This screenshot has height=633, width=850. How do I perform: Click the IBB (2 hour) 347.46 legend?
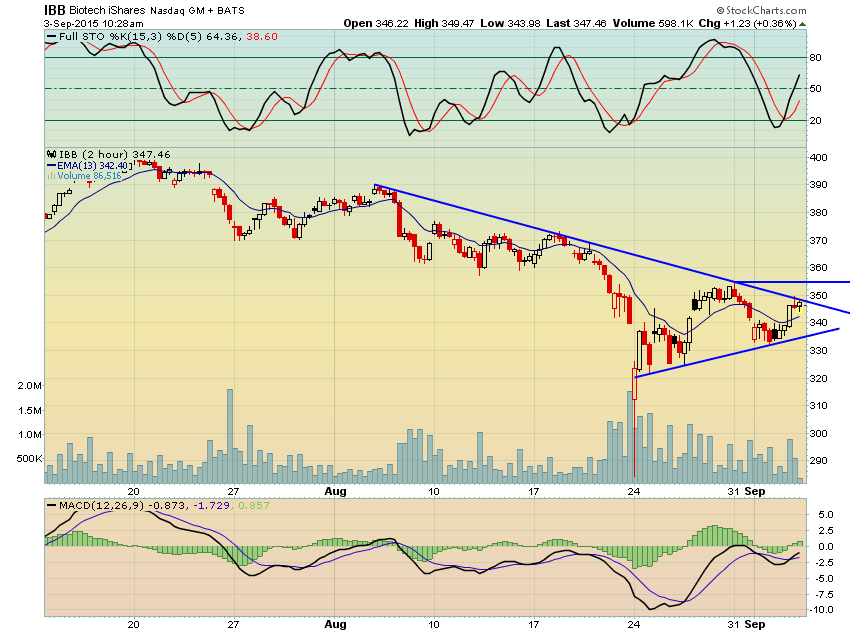114,154
